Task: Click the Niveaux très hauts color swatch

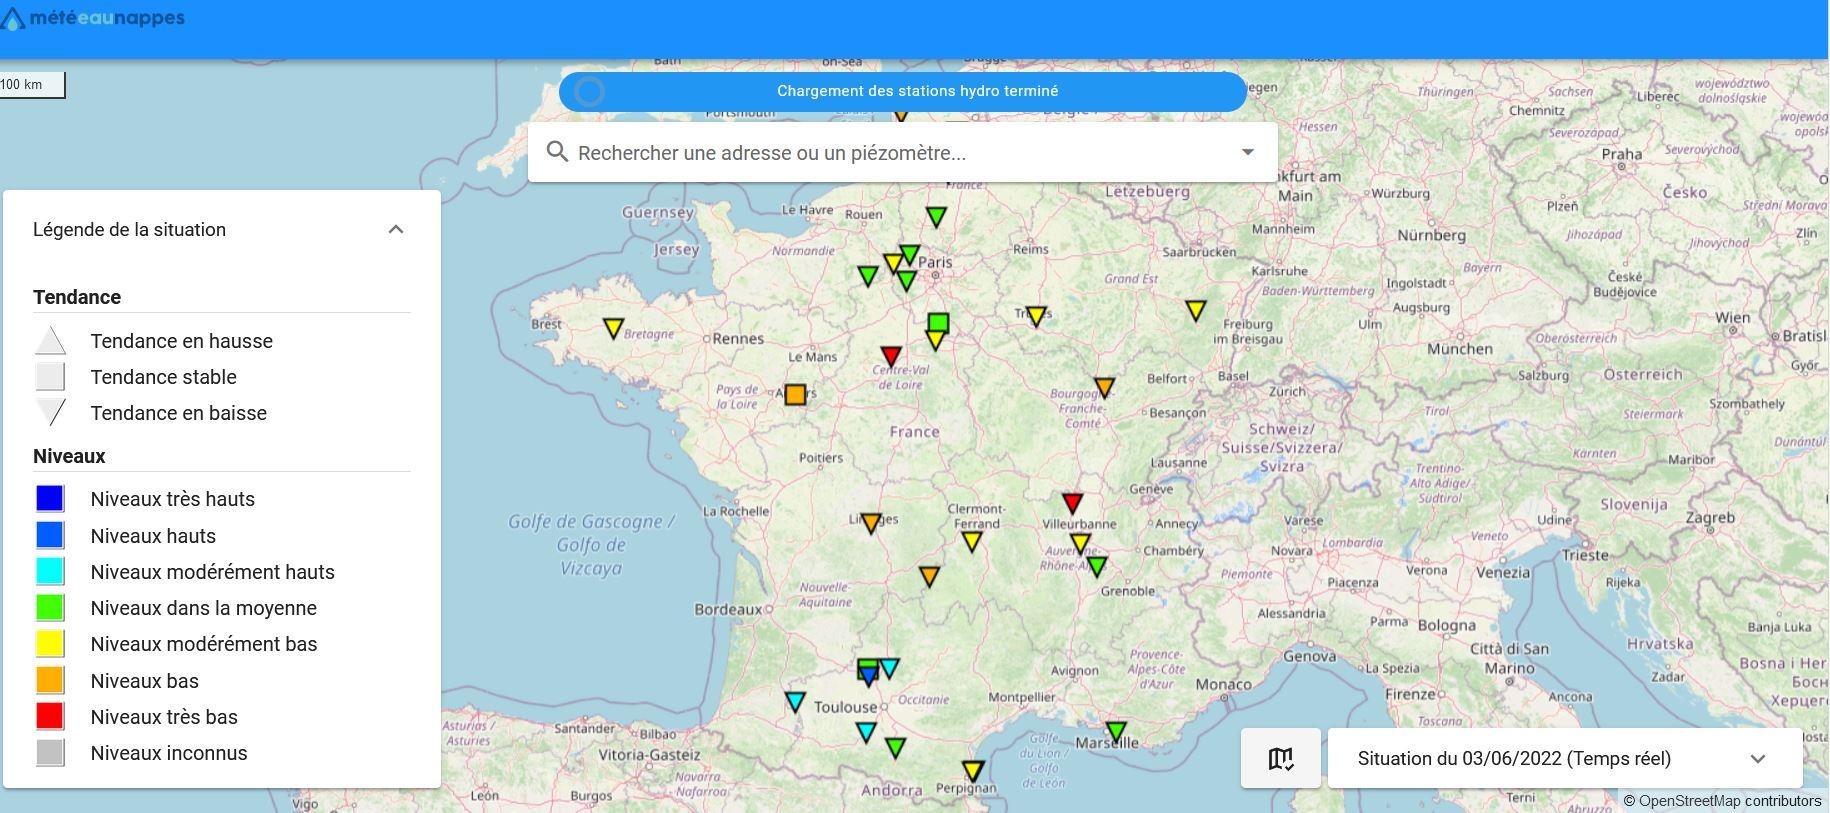Action: tap(50, 498)
